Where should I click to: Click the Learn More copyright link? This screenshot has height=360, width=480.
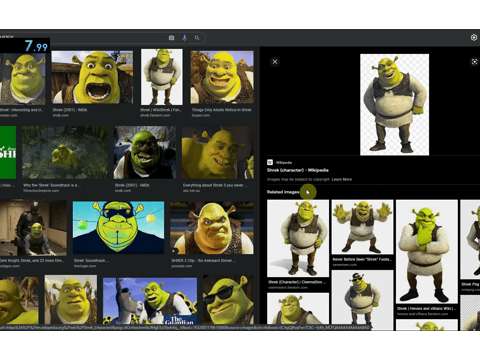pos(342,179)
